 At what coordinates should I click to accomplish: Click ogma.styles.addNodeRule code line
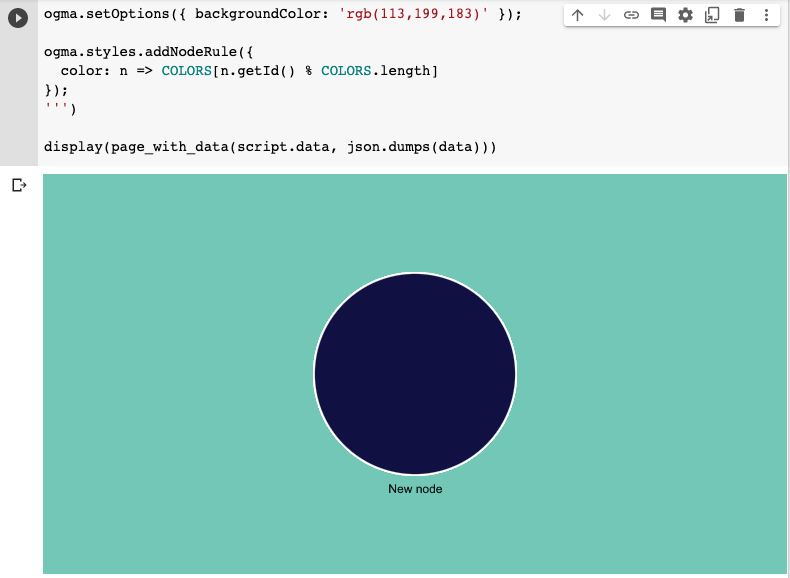pos(149,52)
